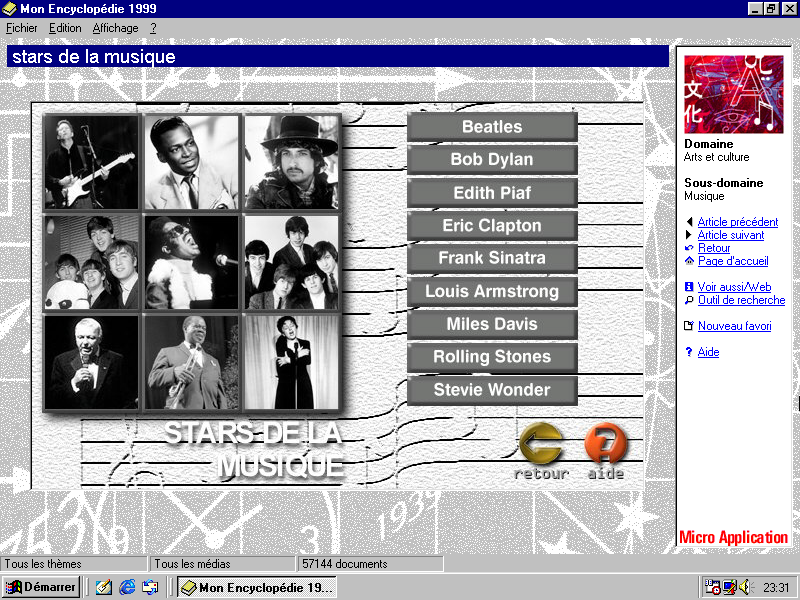Click the trumpet player photo

click(x=191, y=362)
